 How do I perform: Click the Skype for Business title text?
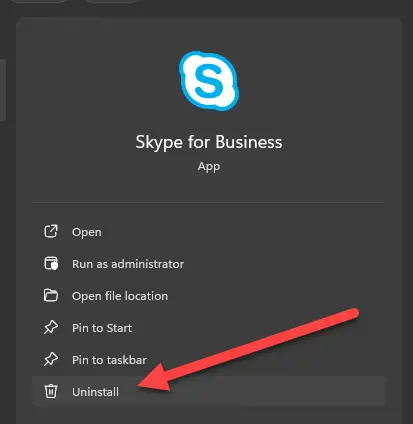209,142
